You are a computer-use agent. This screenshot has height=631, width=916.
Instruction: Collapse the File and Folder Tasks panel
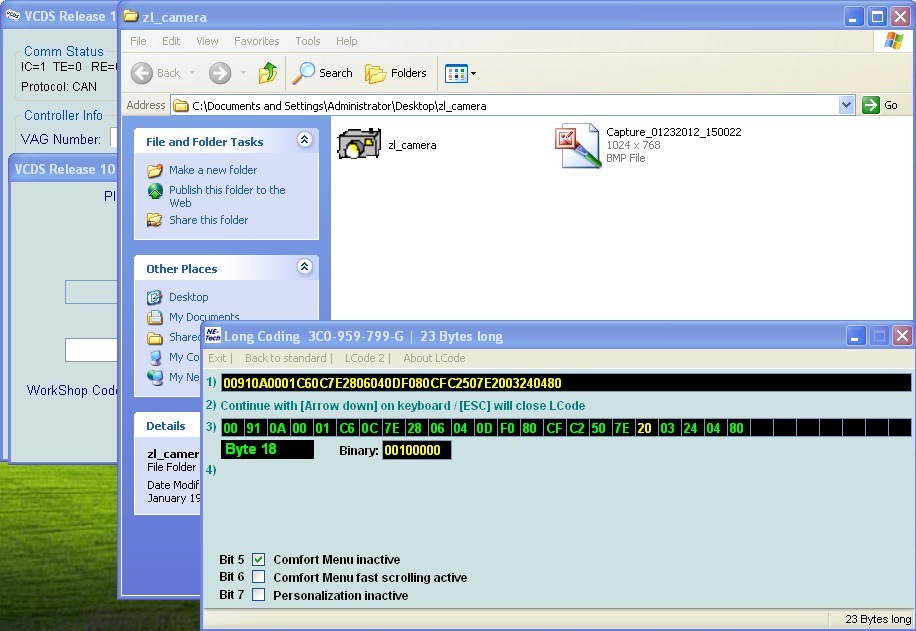click(304, 140)
